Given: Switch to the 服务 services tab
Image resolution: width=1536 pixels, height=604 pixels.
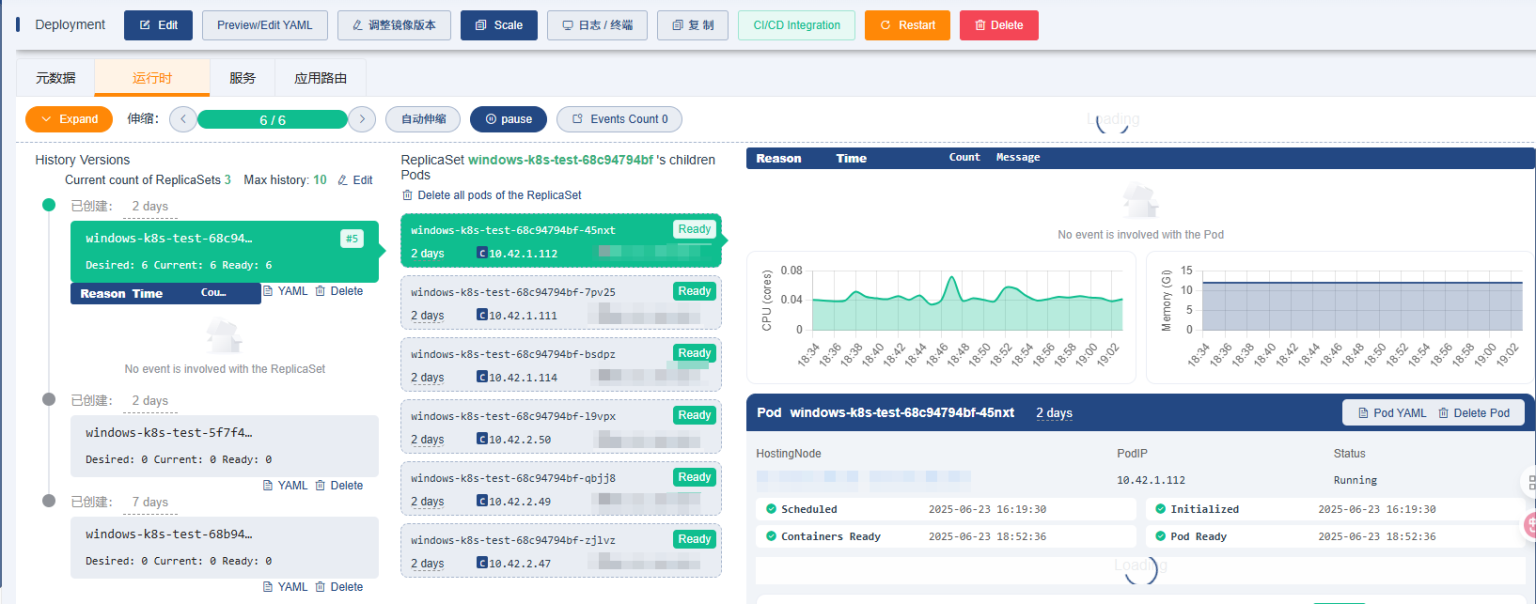Looking at the screenshot, I should coord(241,76).
